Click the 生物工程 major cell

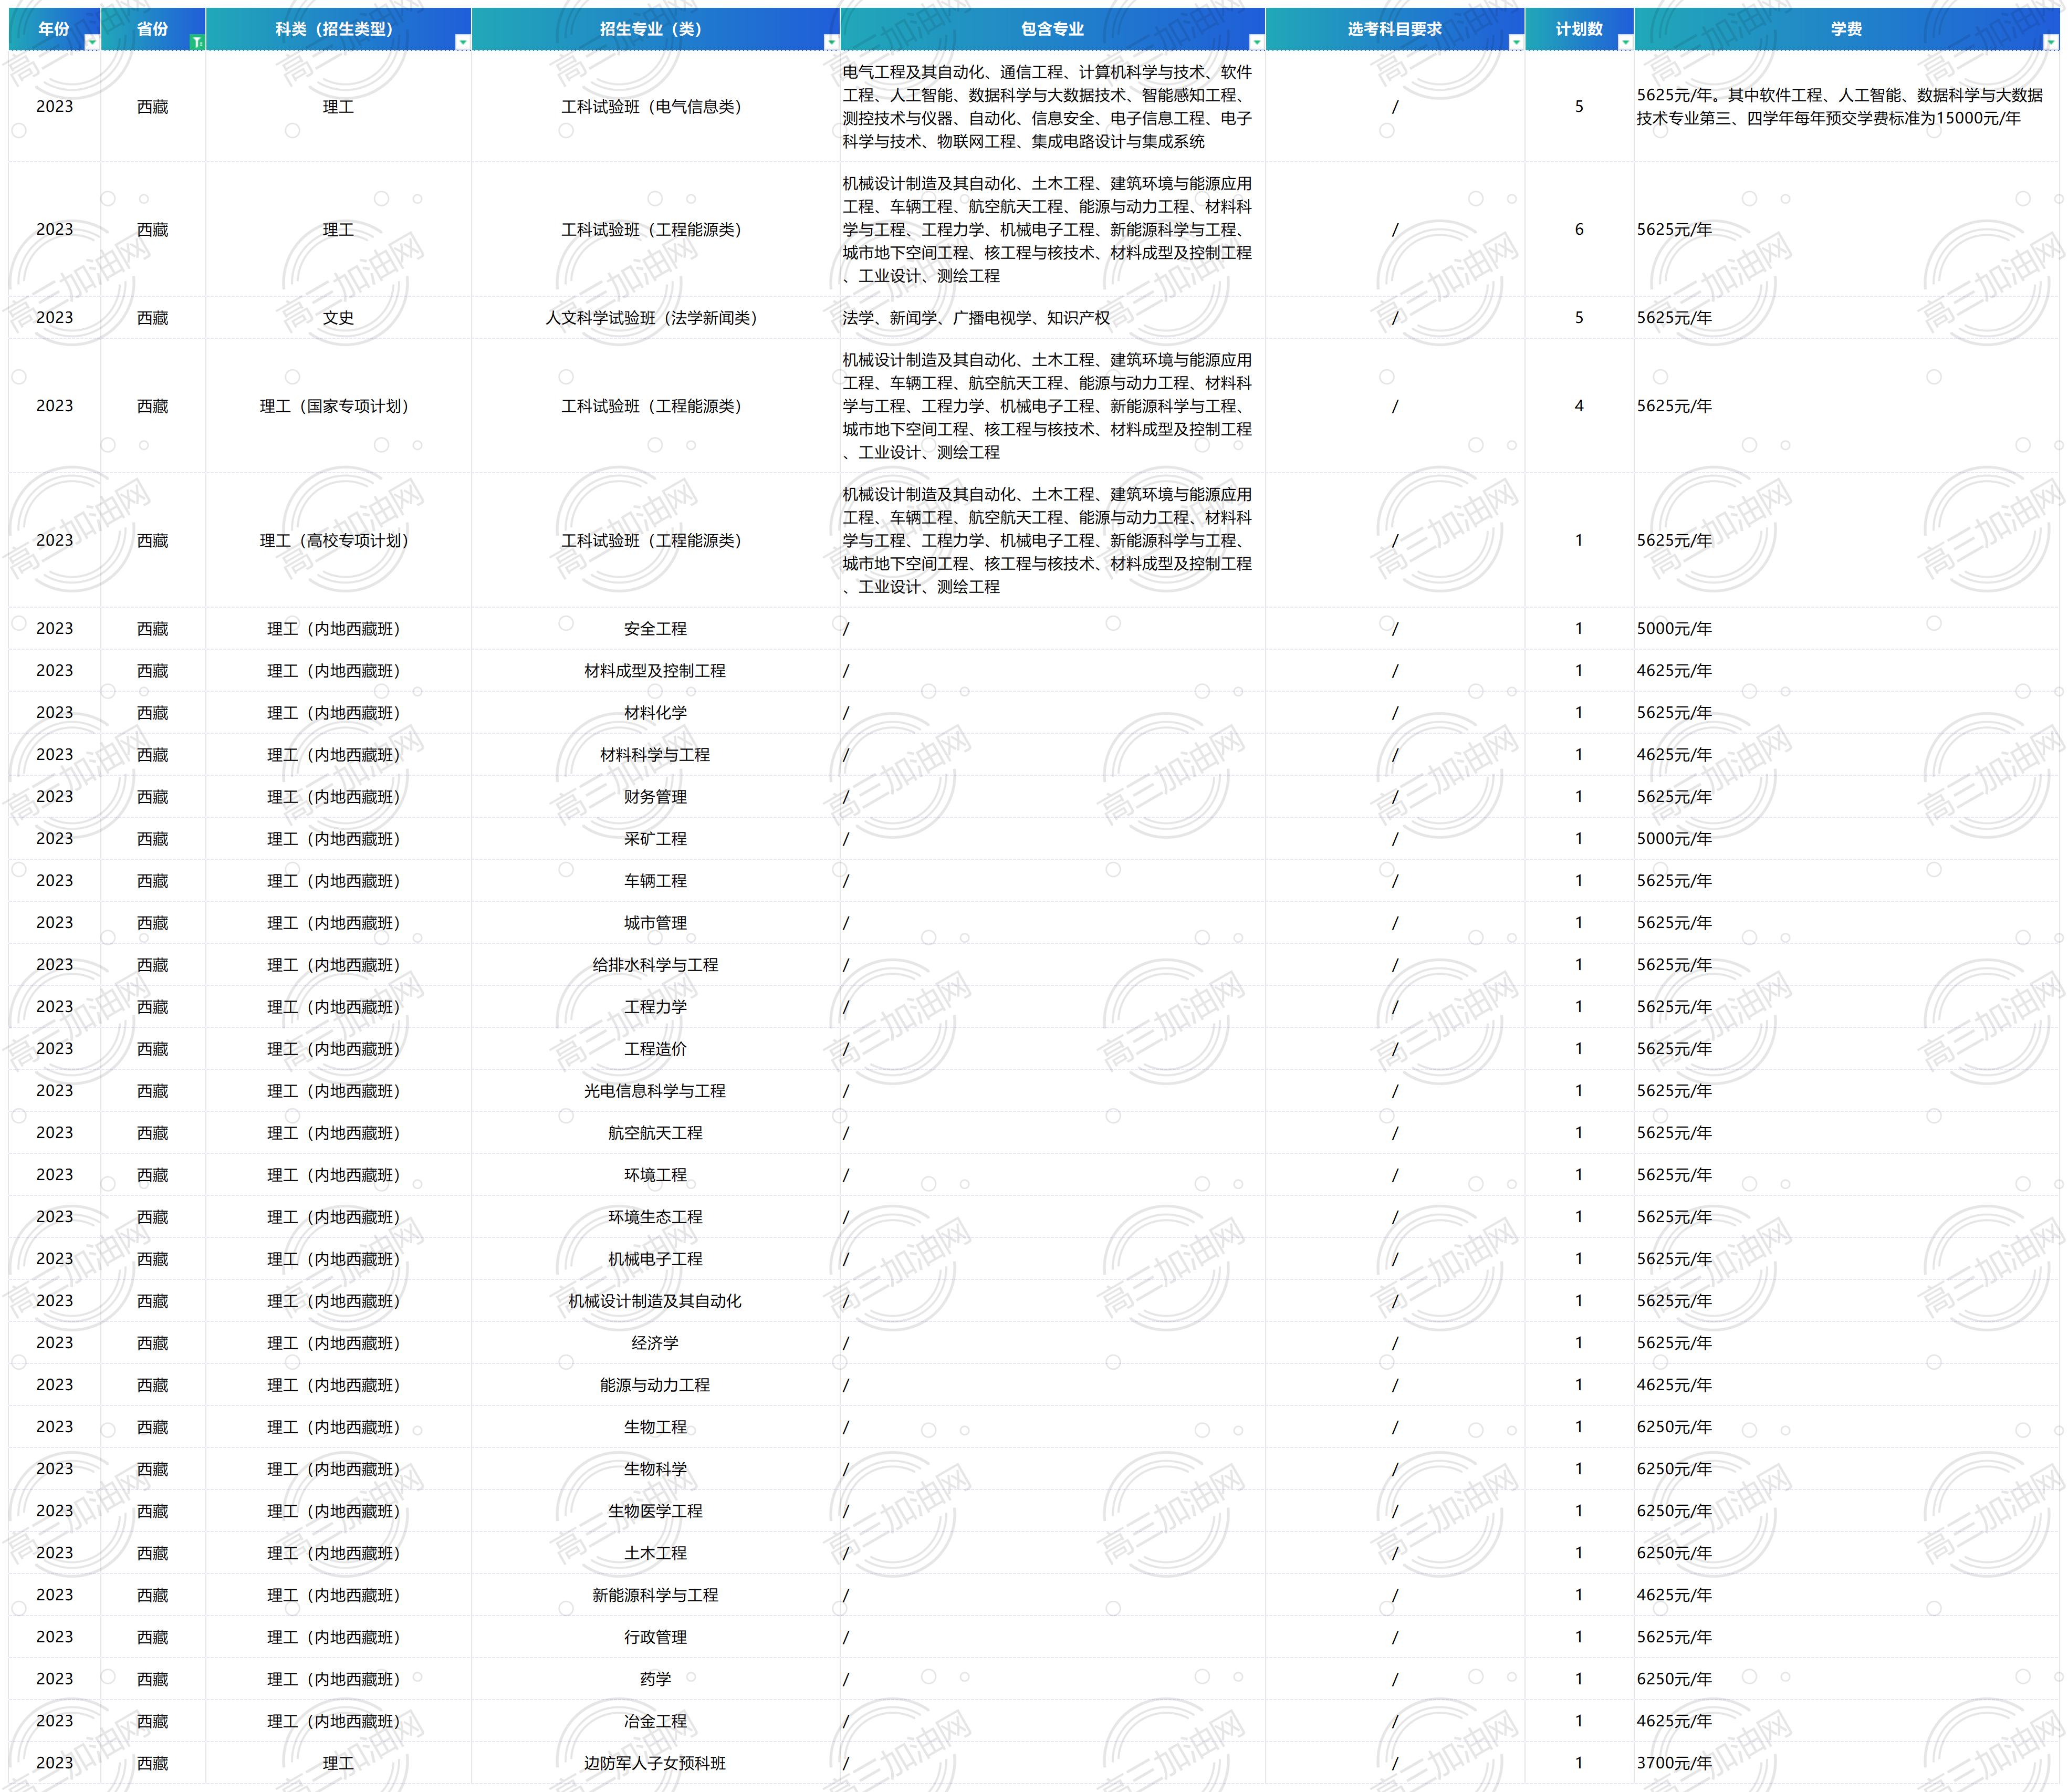(x=655, y=1427)
